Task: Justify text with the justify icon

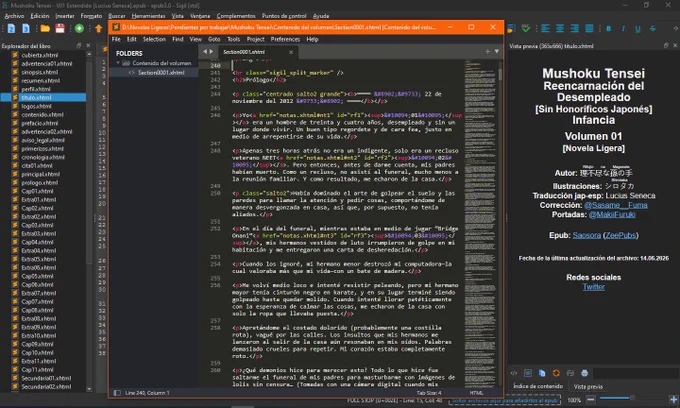Action: pyautogui.click(x=589, y=29)
